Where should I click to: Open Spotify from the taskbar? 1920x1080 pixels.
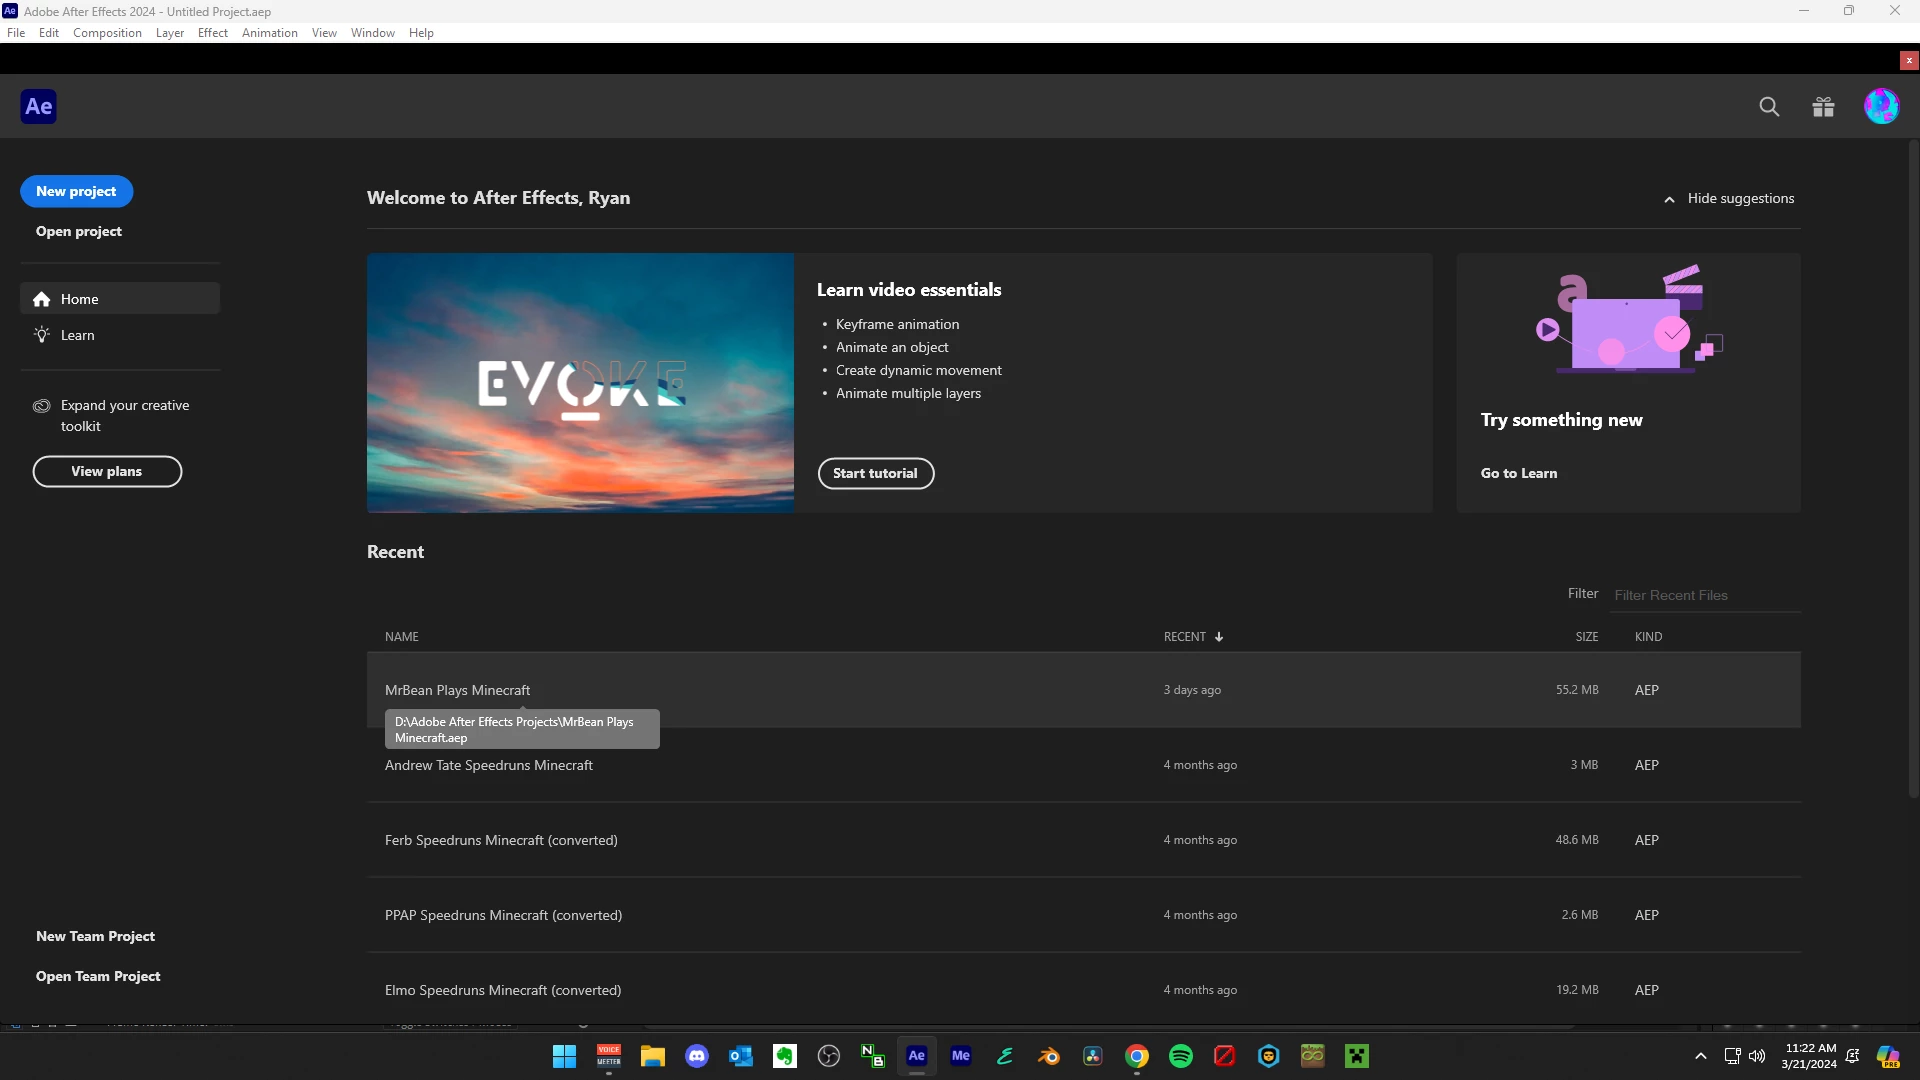(1181, 1056)
